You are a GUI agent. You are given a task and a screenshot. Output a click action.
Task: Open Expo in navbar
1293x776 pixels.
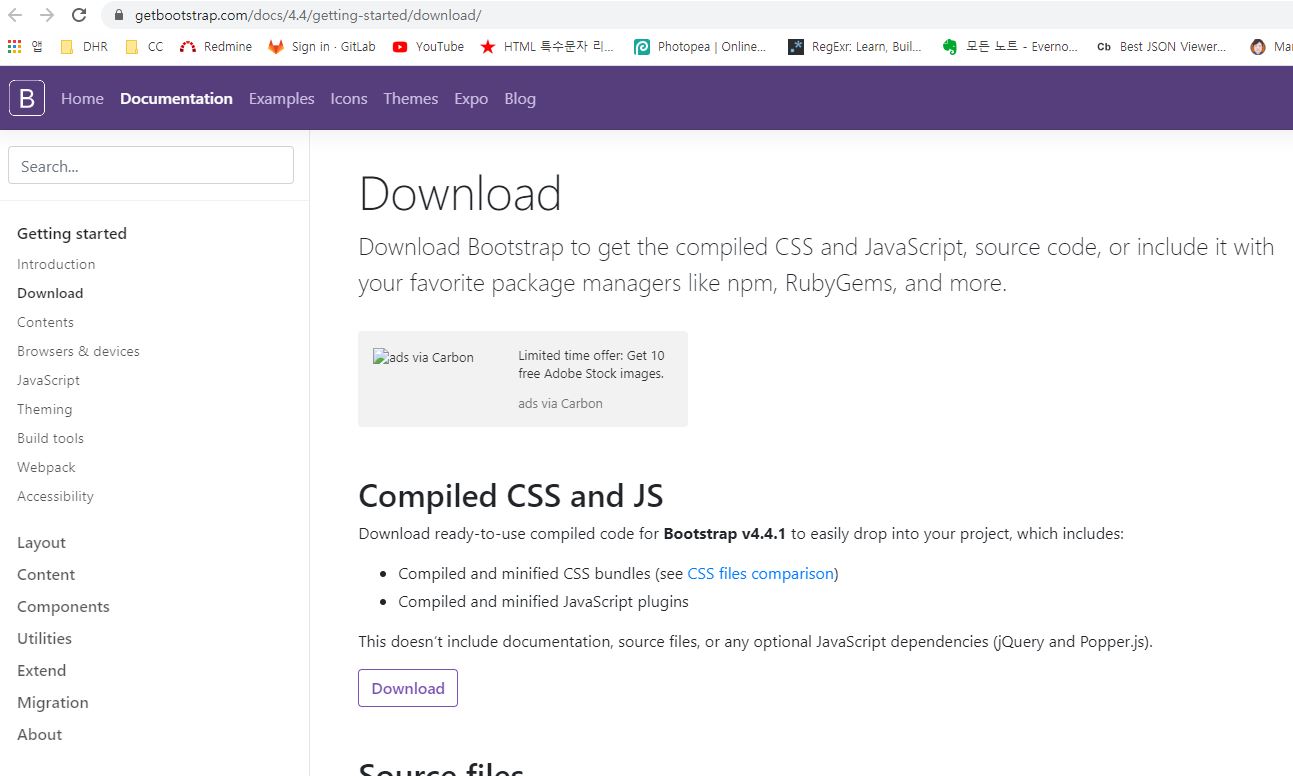pos(471,98)
